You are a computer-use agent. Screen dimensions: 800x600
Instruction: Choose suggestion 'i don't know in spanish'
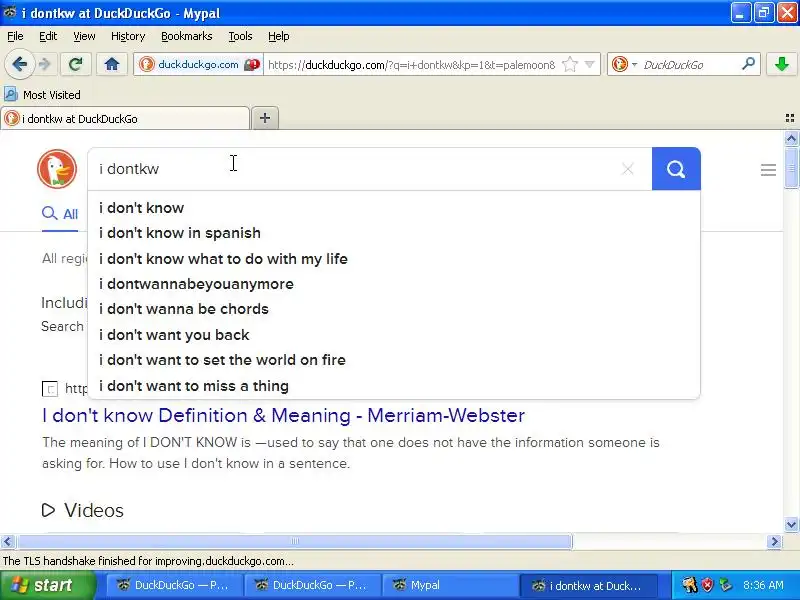tap(394, 233)
